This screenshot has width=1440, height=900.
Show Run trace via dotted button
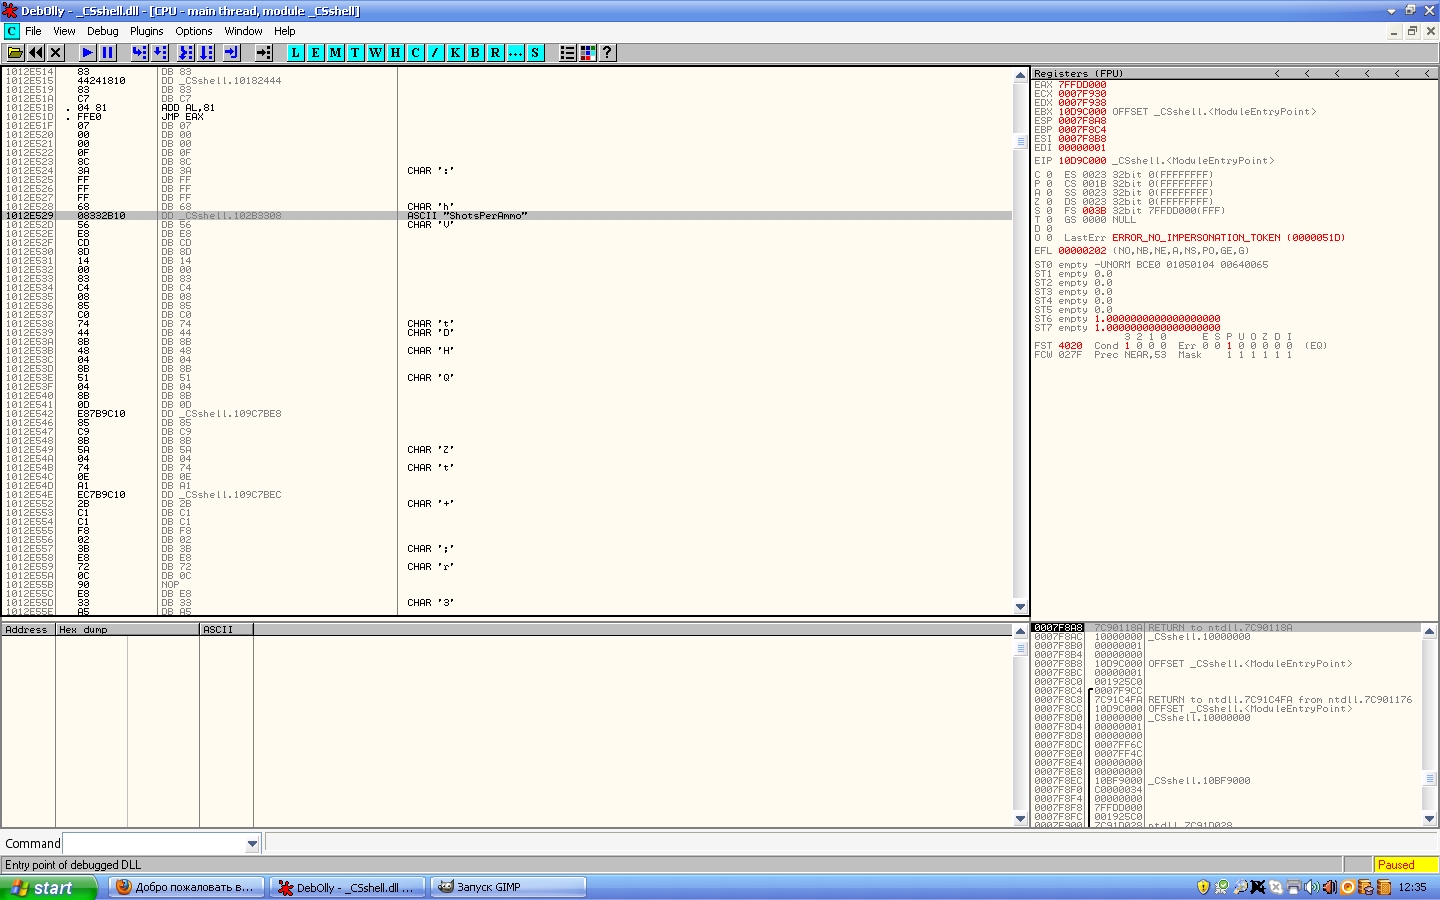click(x=516, y=53)
